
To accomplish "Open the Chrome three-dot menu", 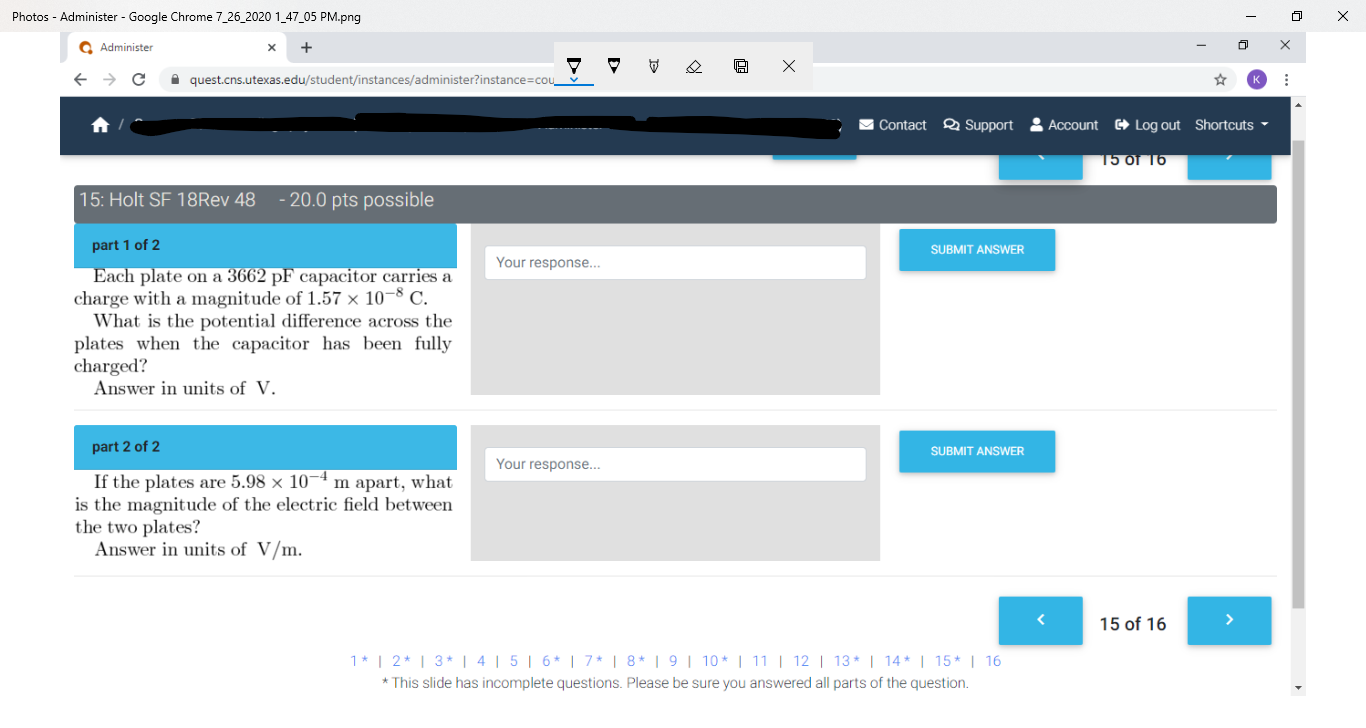I will pyautogui.click(x=1286, y=79).
